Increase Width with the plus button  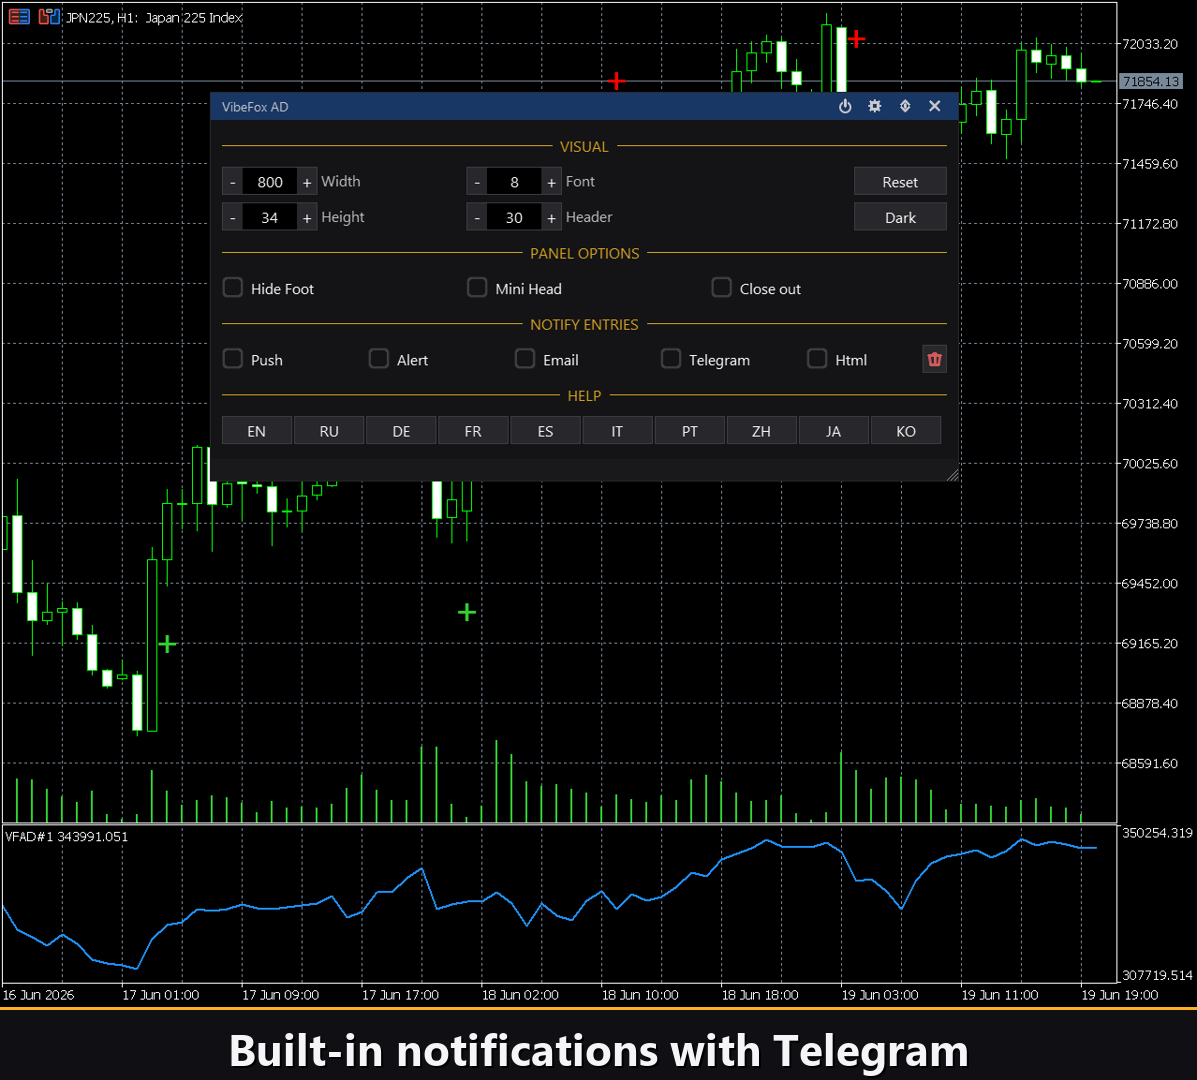[x=307, y=182]
